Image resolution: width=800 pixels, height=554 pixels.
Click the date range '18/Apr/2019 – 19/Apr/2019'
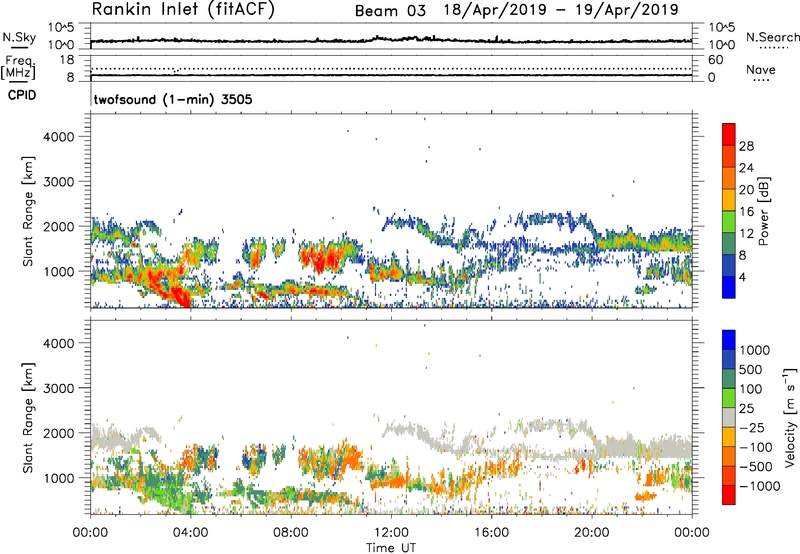click(561, 10)
